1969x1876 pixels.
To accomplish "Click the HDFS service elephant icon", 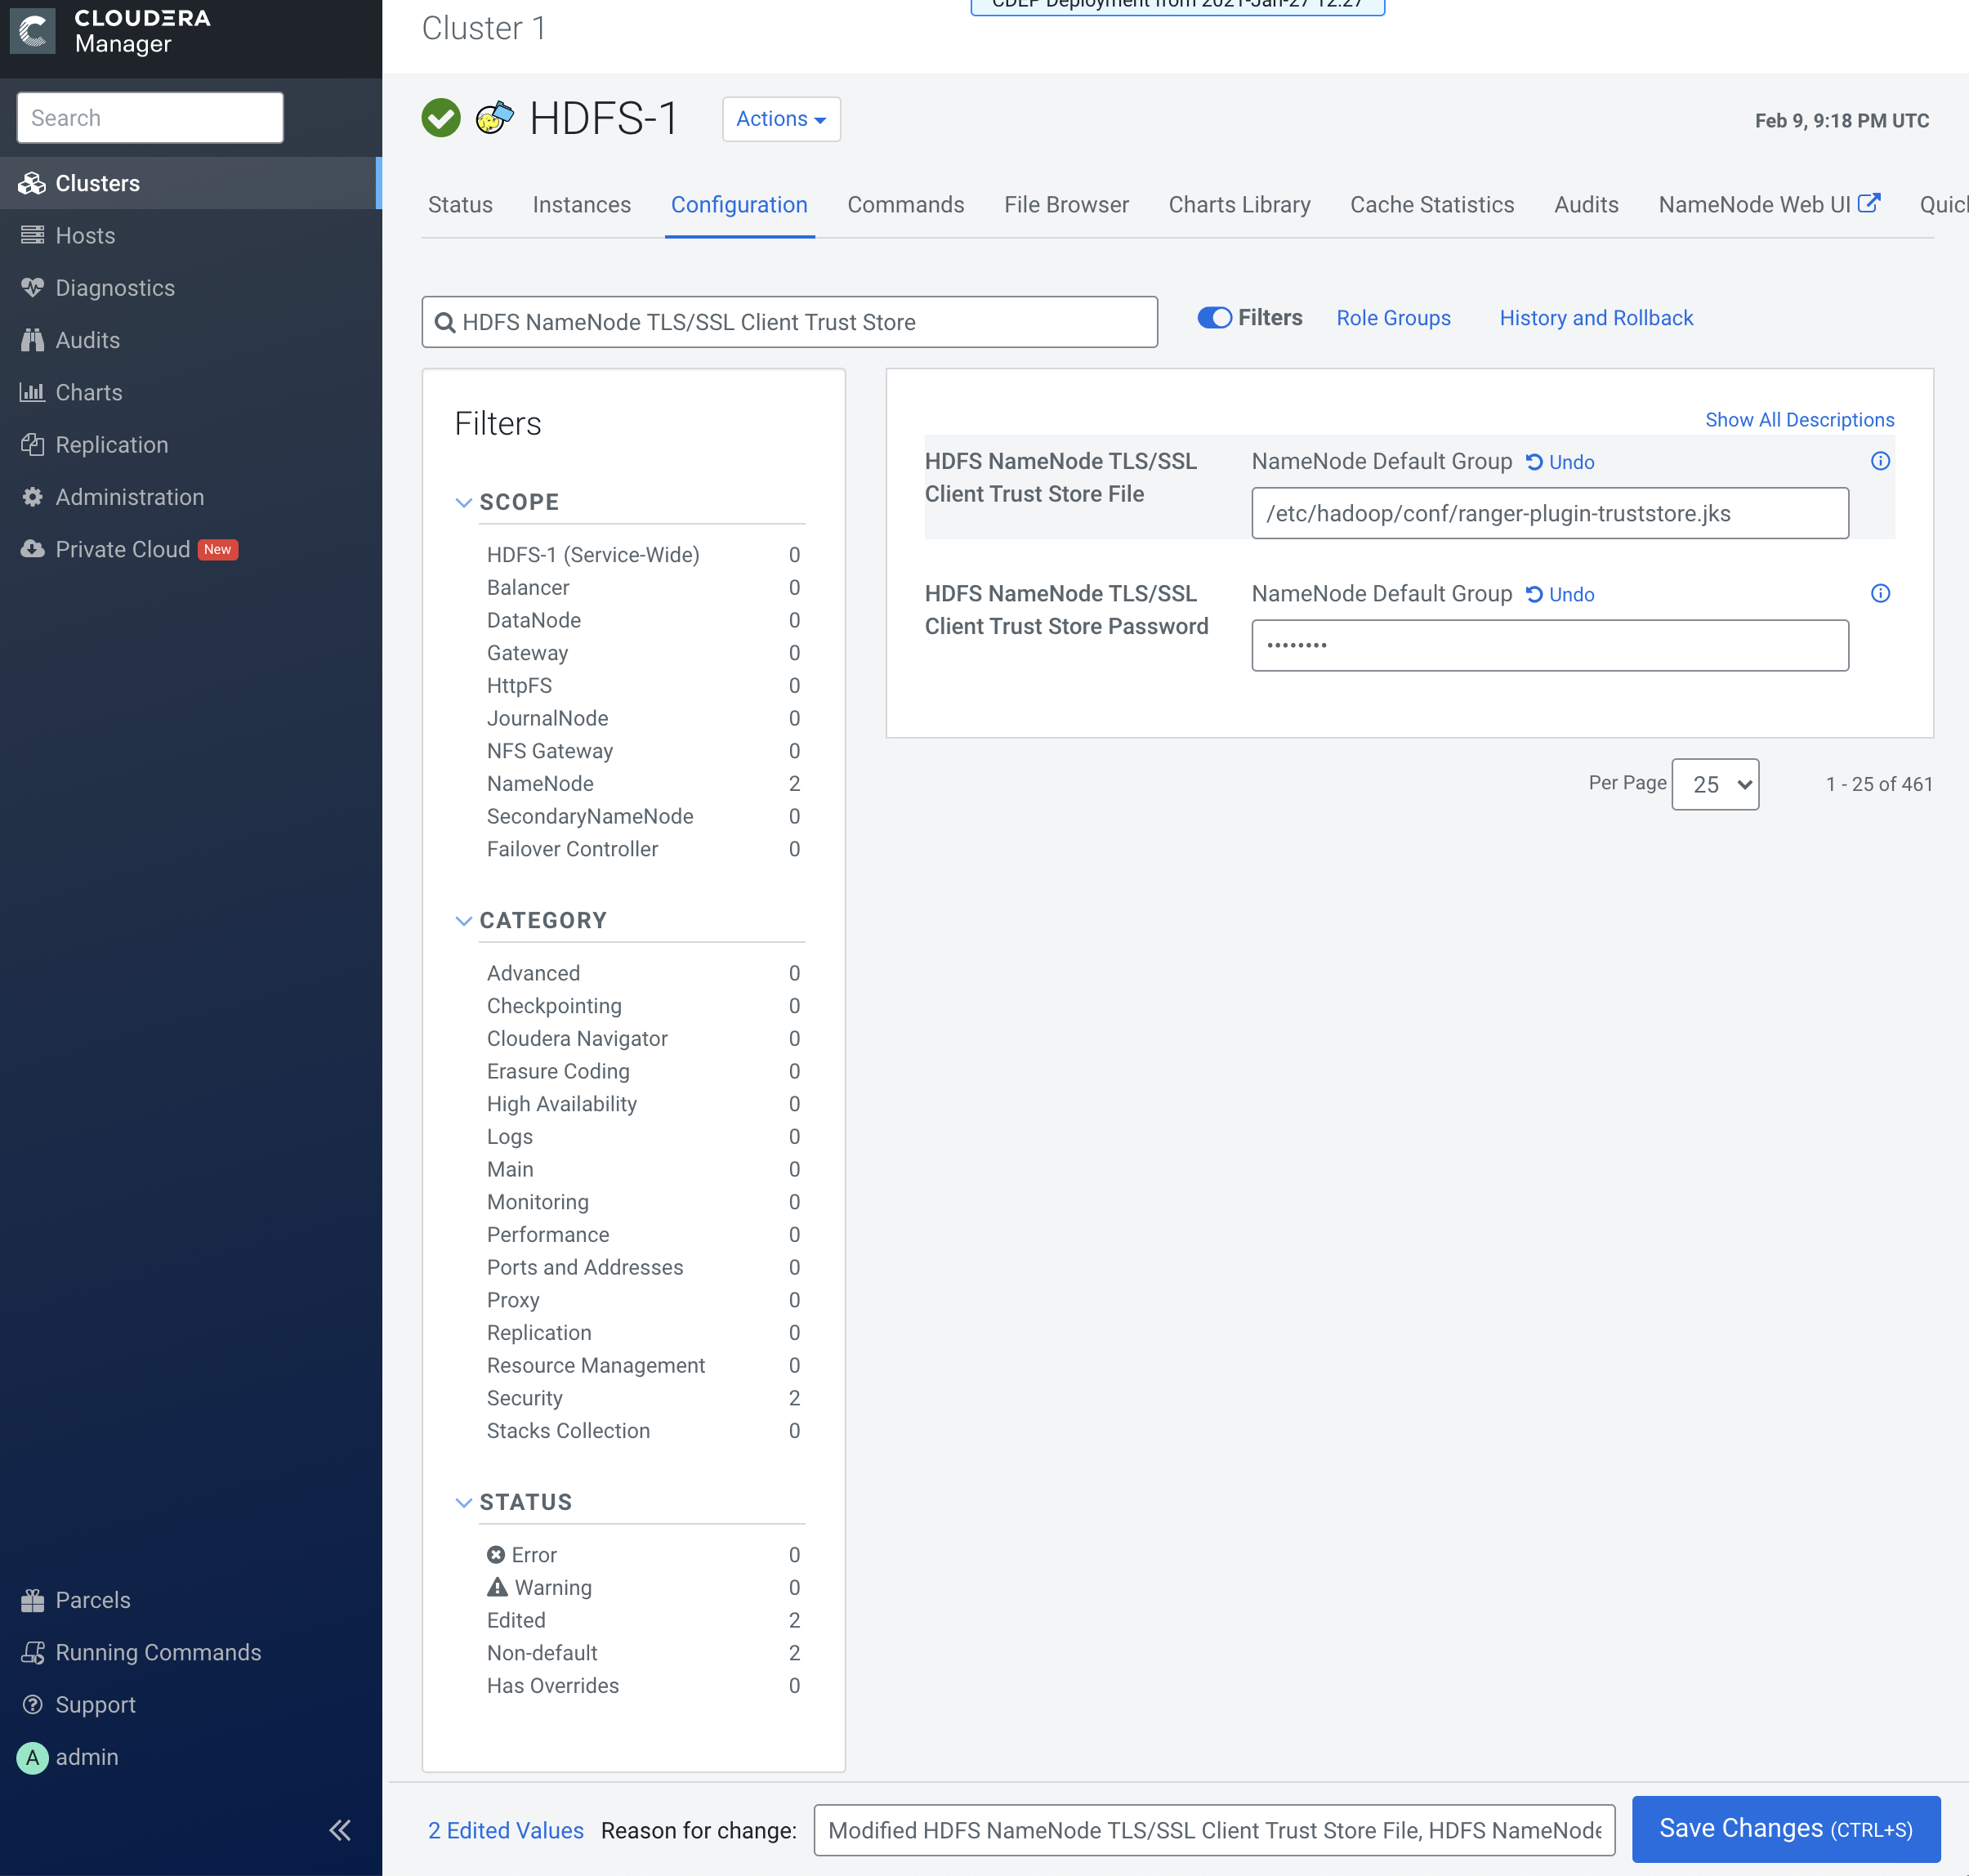I will pos(494,118).
